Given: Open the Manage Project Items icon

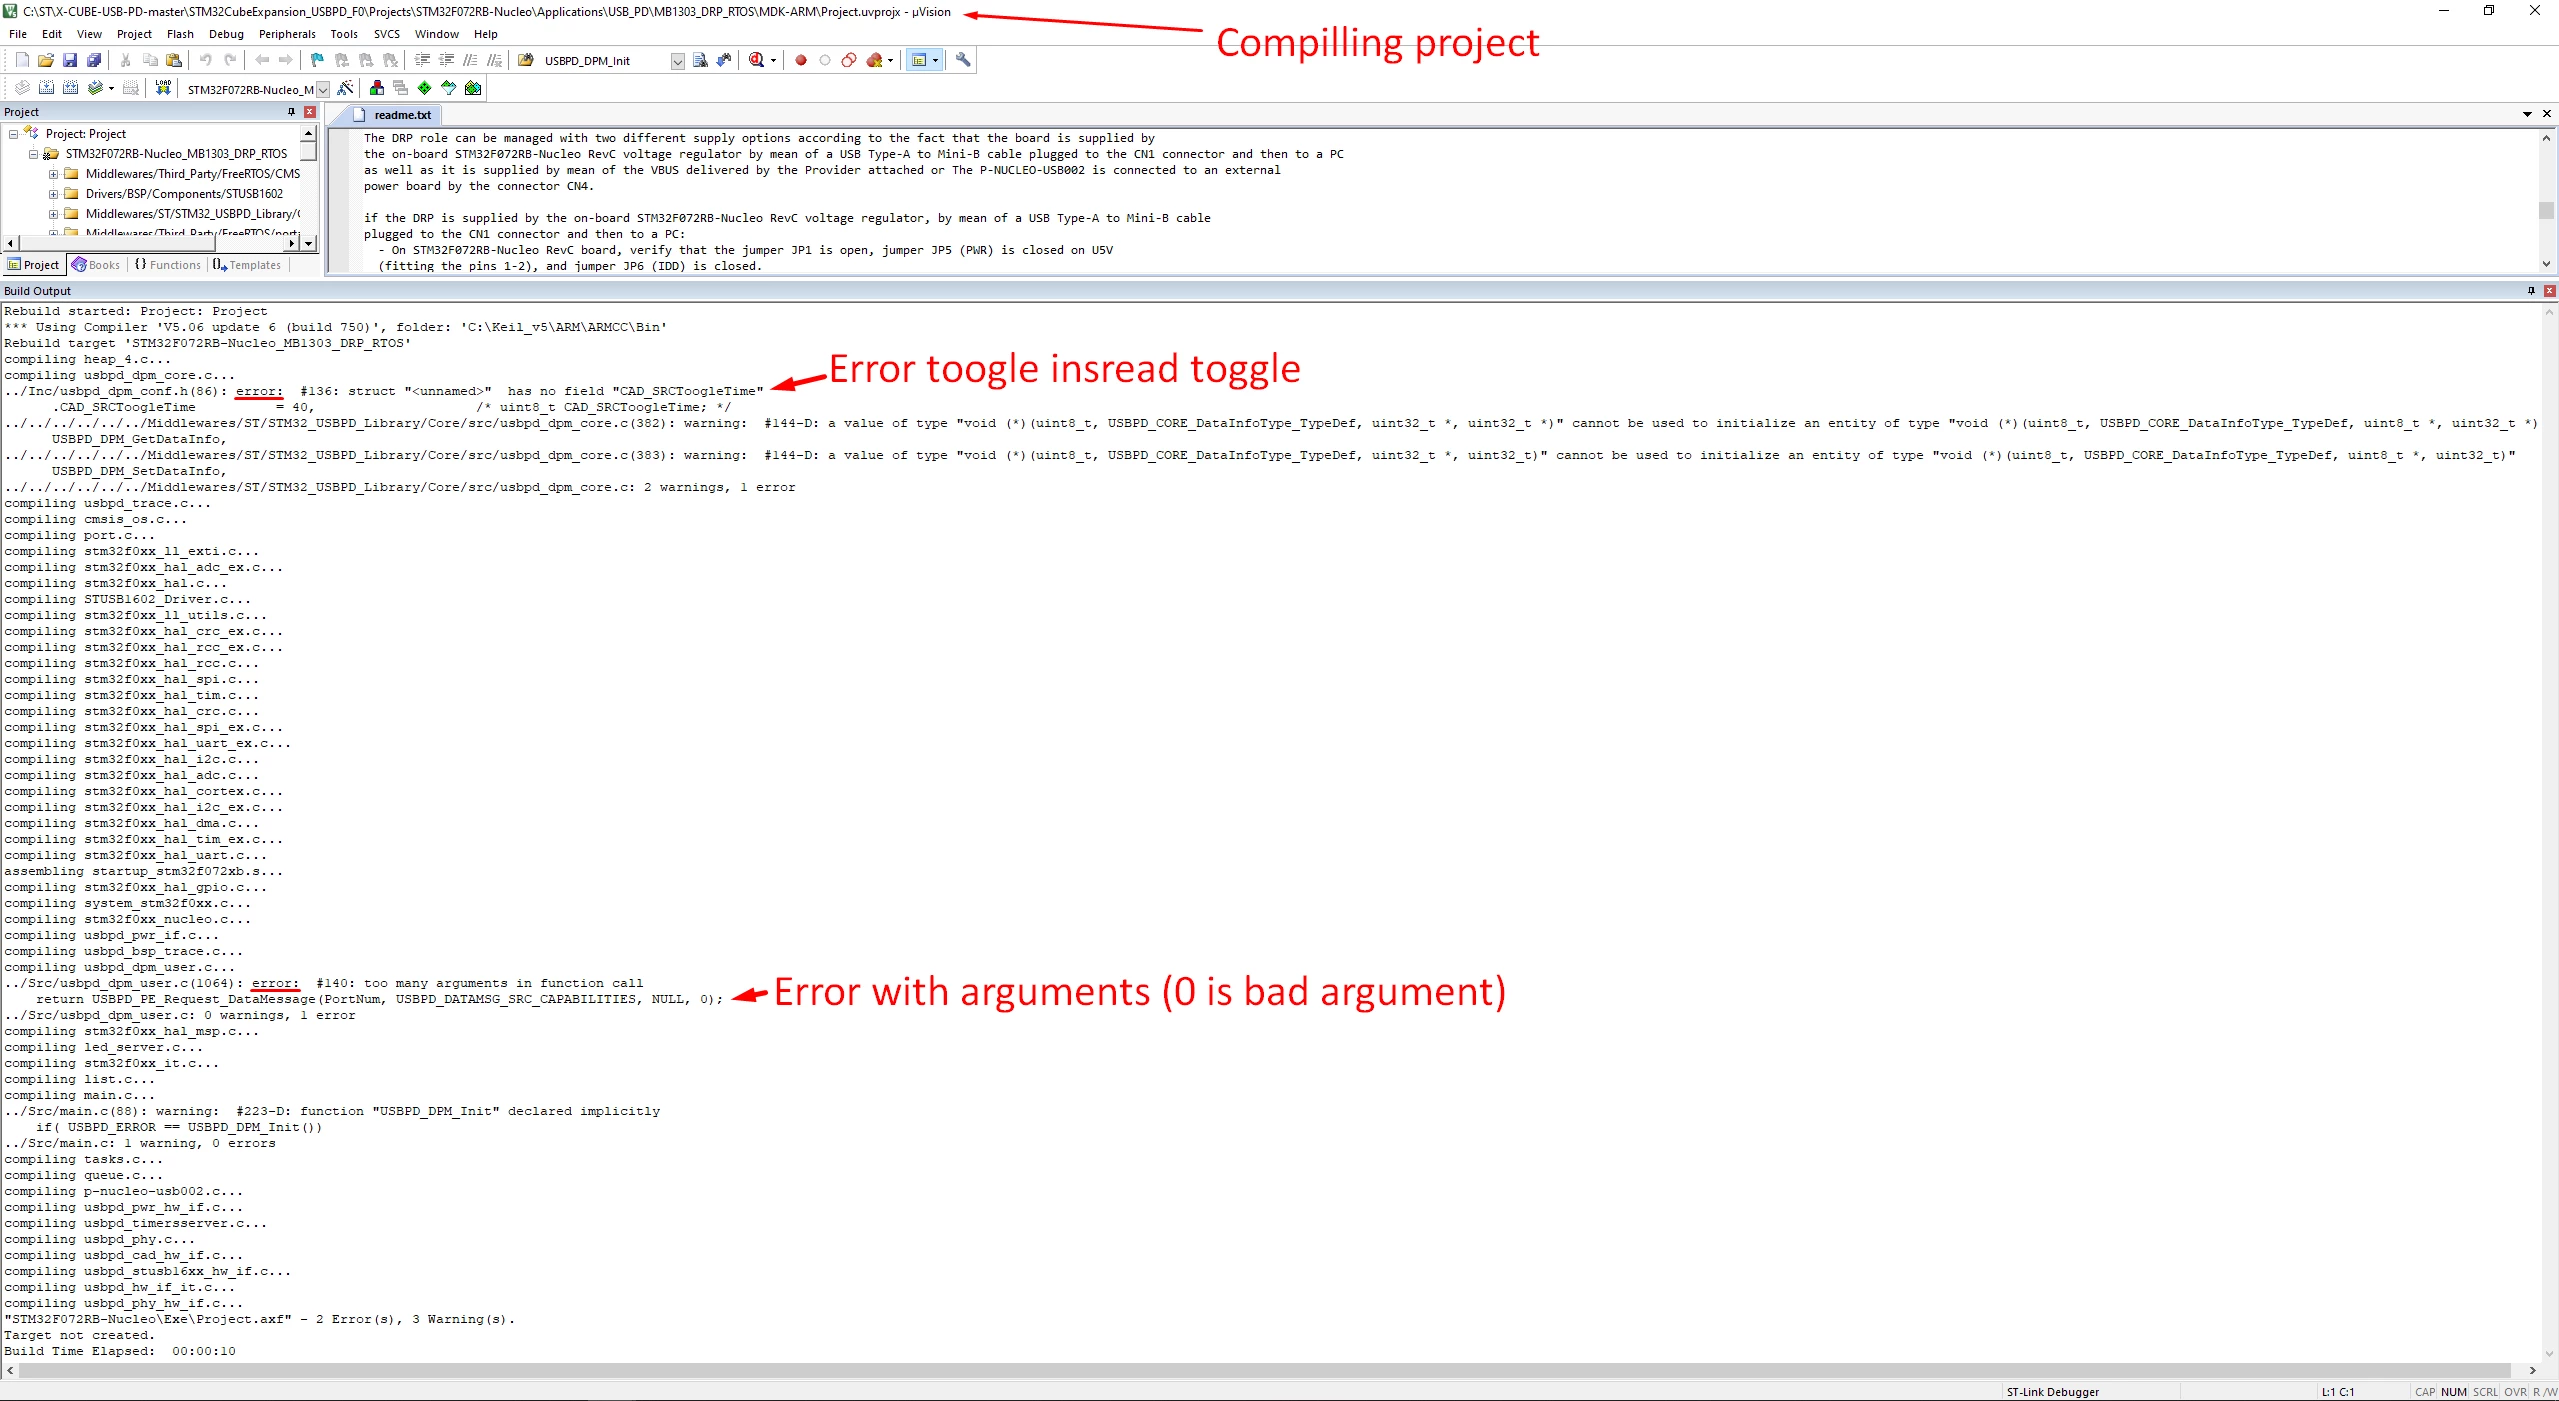Looking at the screenshot, I should 377,88.
